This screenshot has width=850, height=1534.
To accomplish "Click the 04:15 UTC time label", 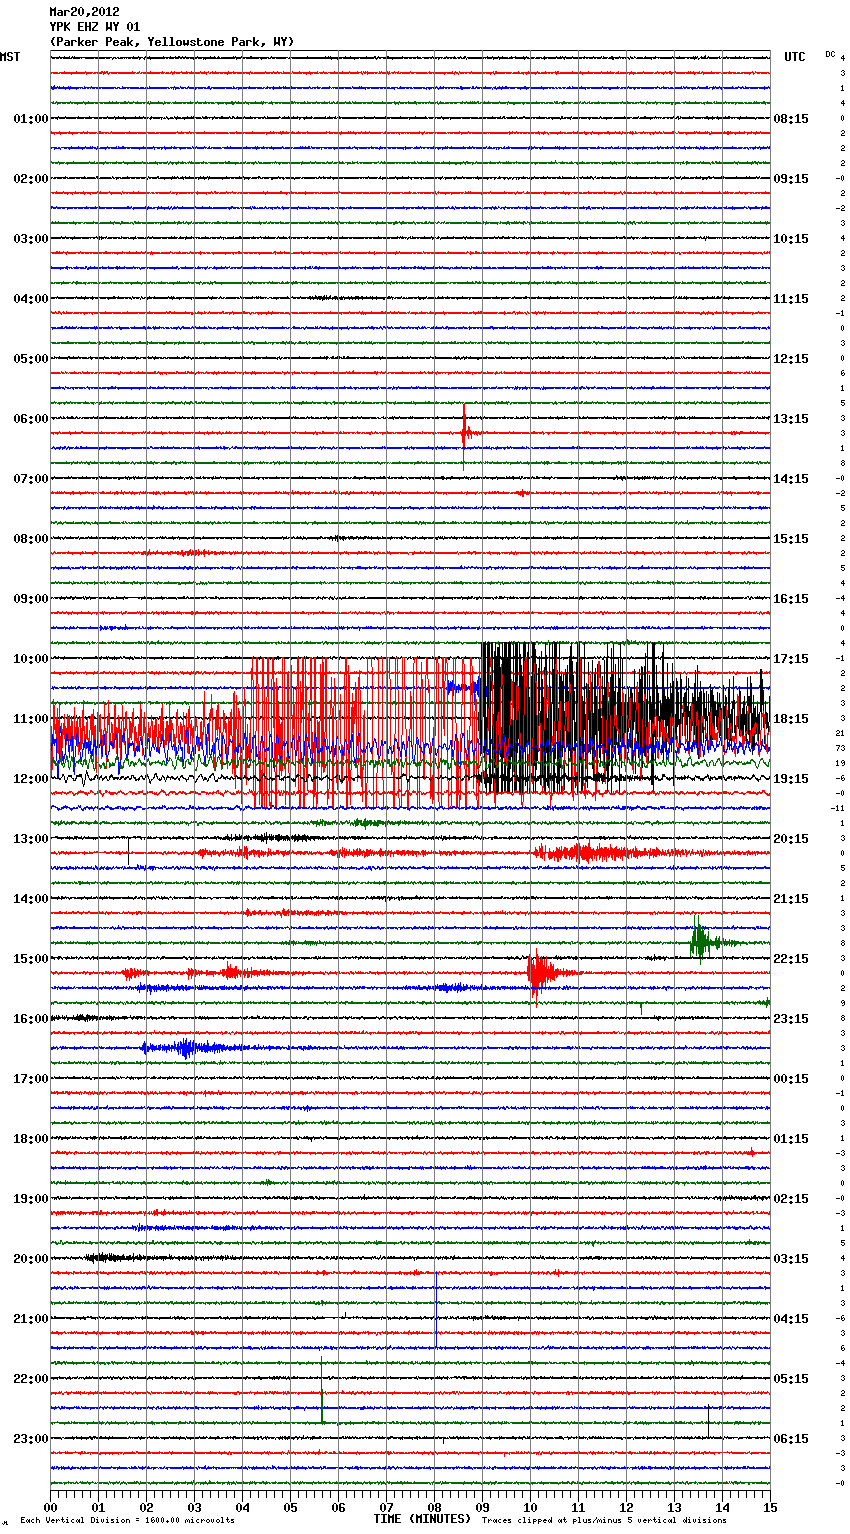I will 791,1319.
